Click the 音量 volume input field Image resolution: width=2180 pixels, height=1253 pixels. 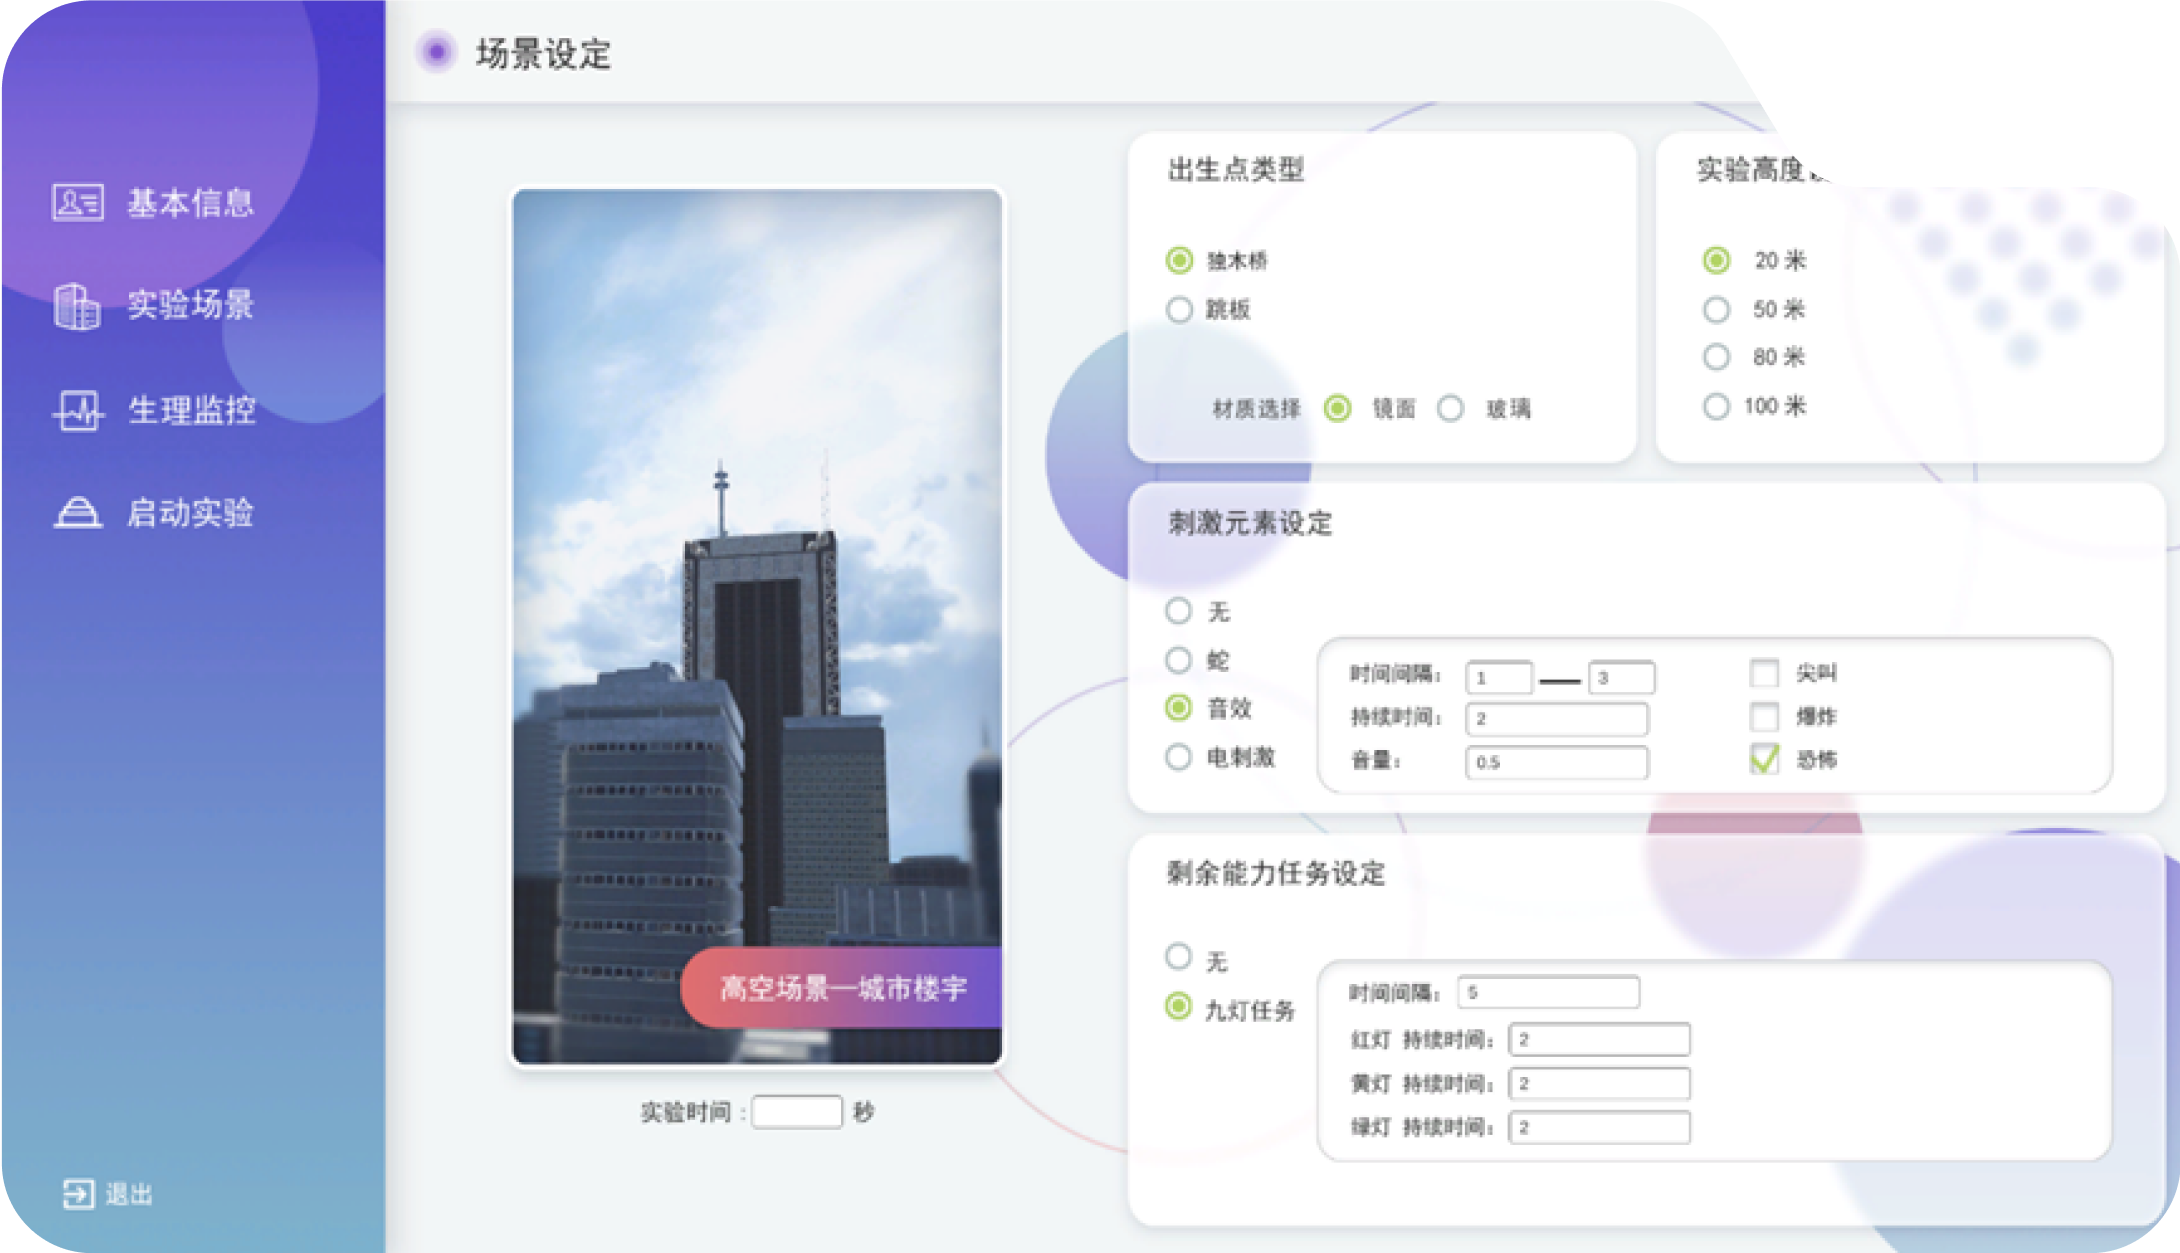(1556, 762)
